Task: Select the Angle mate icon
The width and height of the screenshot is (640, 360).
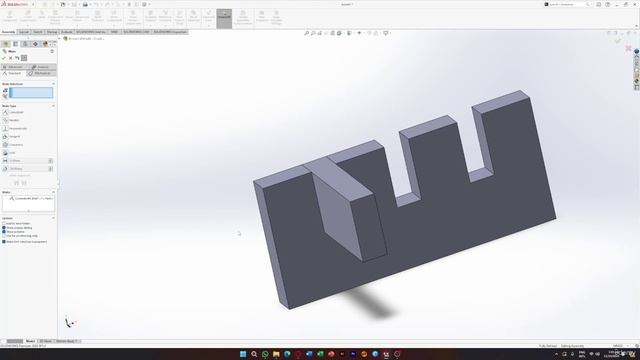Action: coord(5,169)
